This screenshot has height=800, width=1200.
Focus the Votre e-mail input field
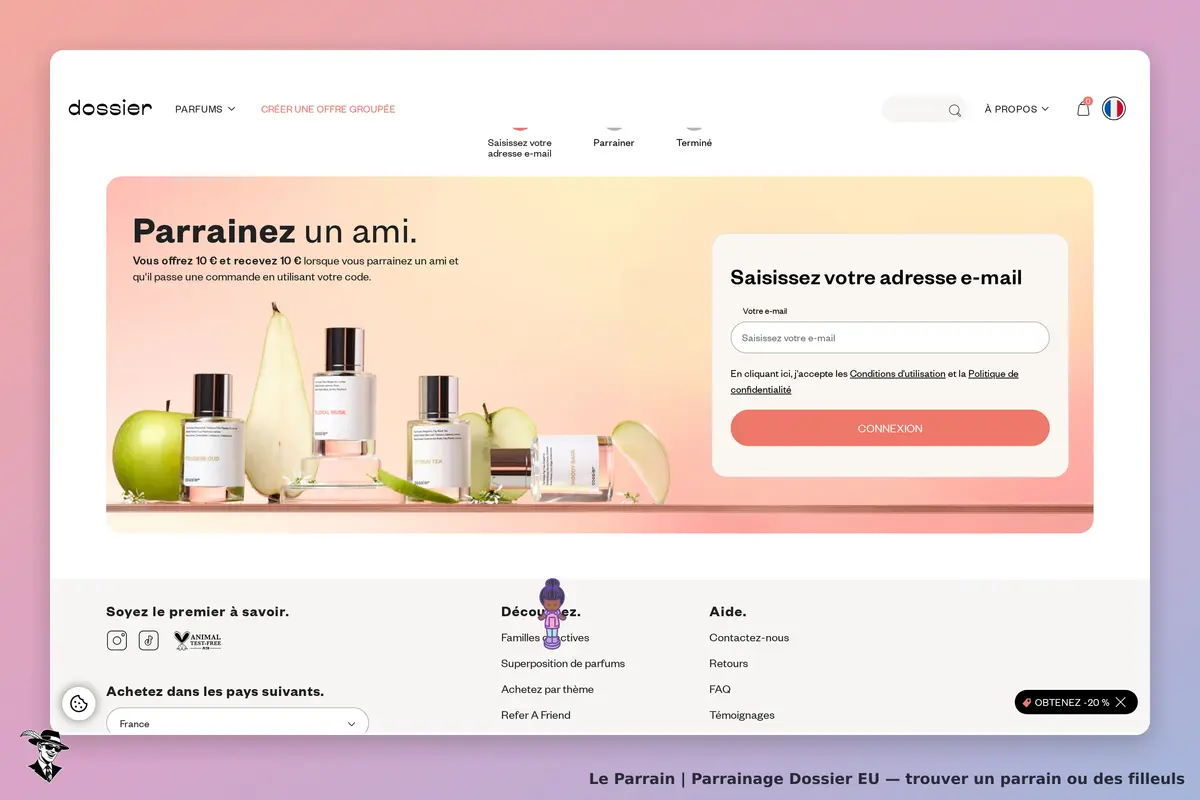coord(890,338)
